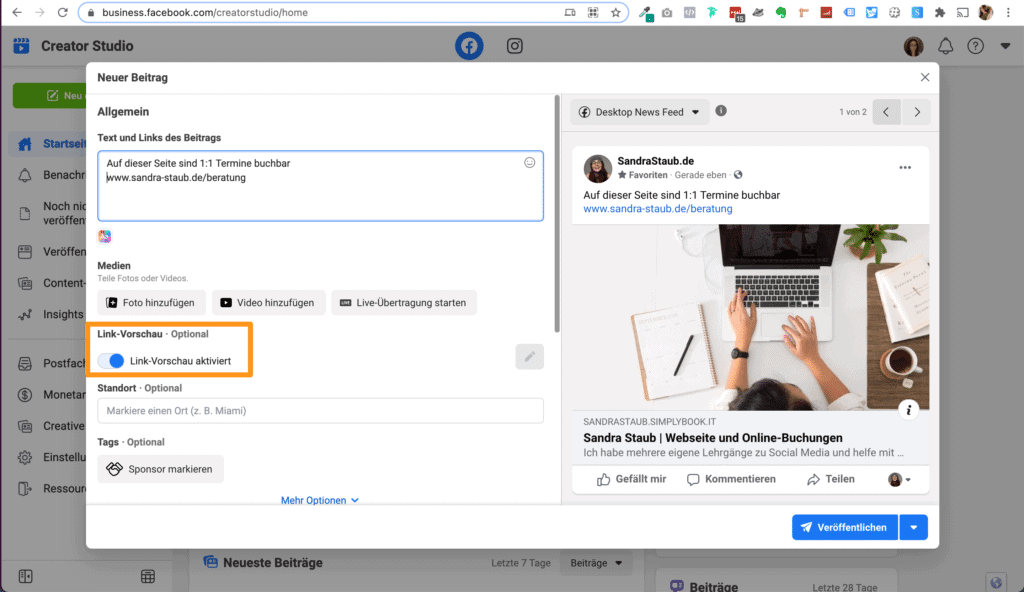Click info icon next to Desktop News Feed
This screenshot has height=592, width=1024.
[721, 111]
